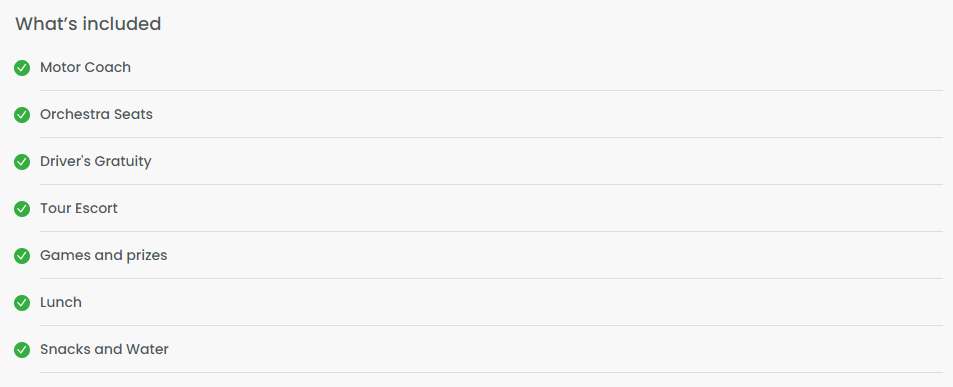
Task: Select the check icon for Games and prizes
Action: [x=22, y=256]
